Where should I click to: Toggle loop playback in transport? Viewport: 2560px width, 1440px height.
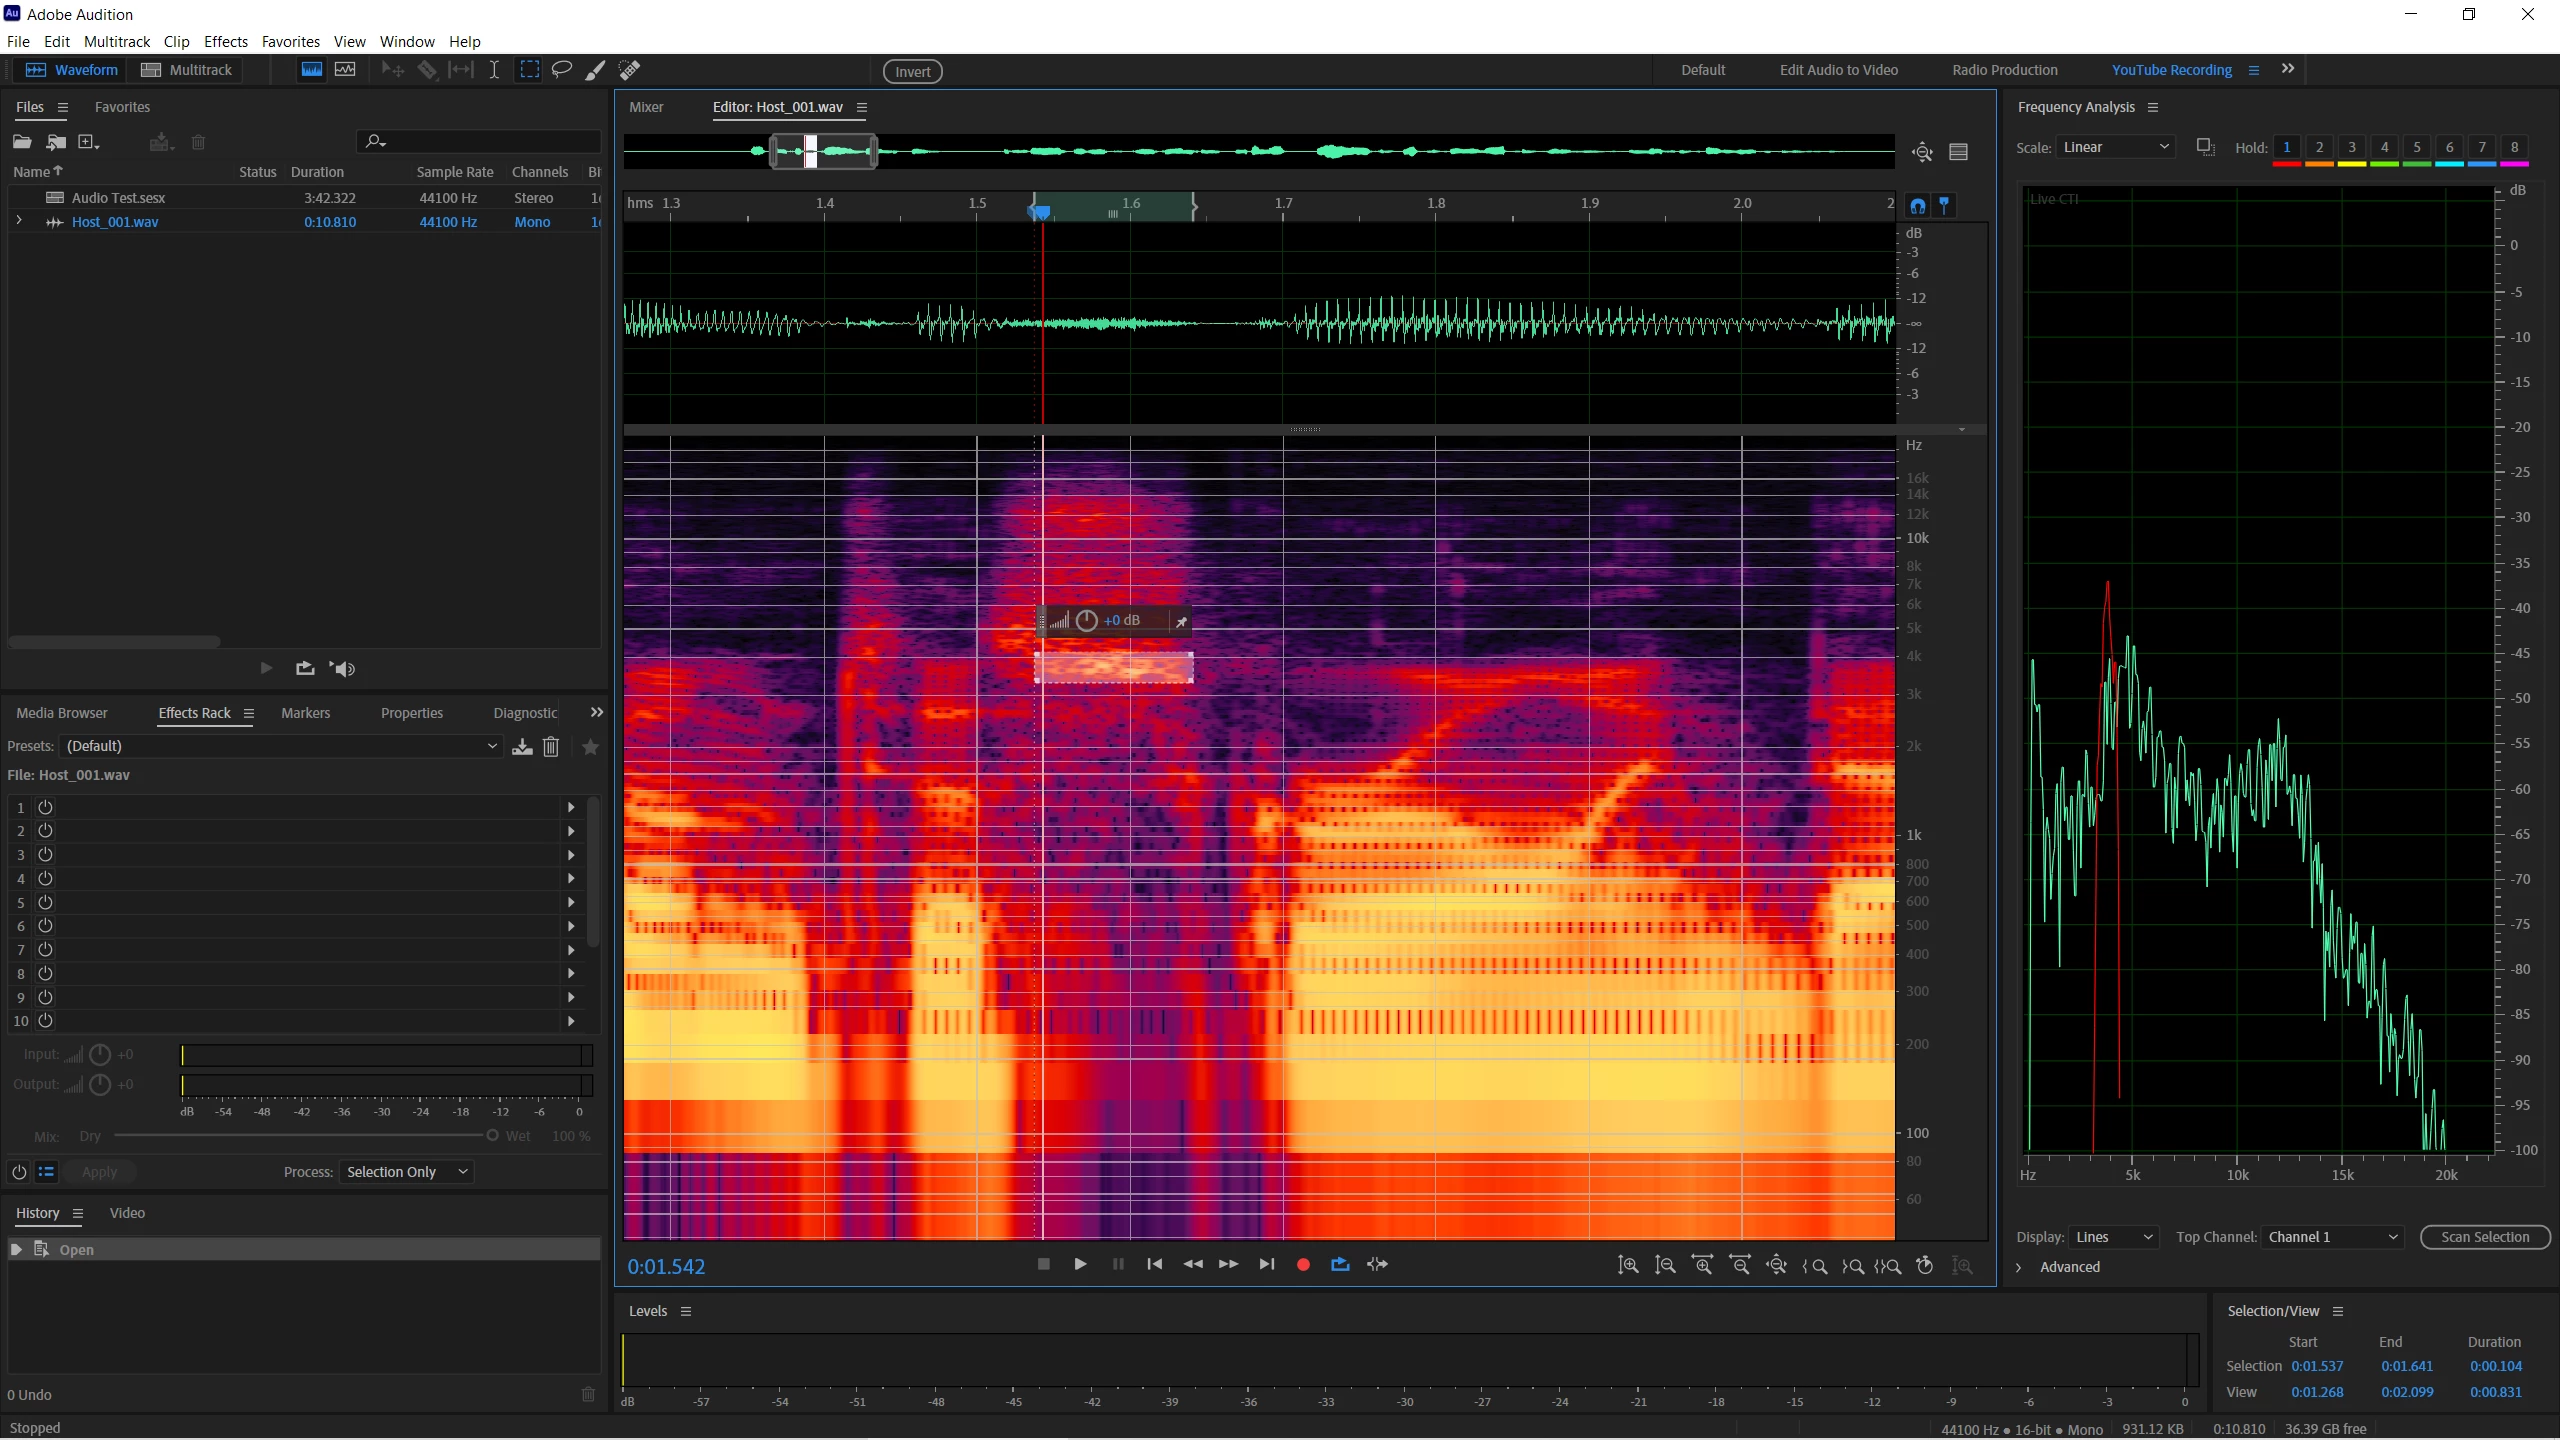pos(1340,1265)
